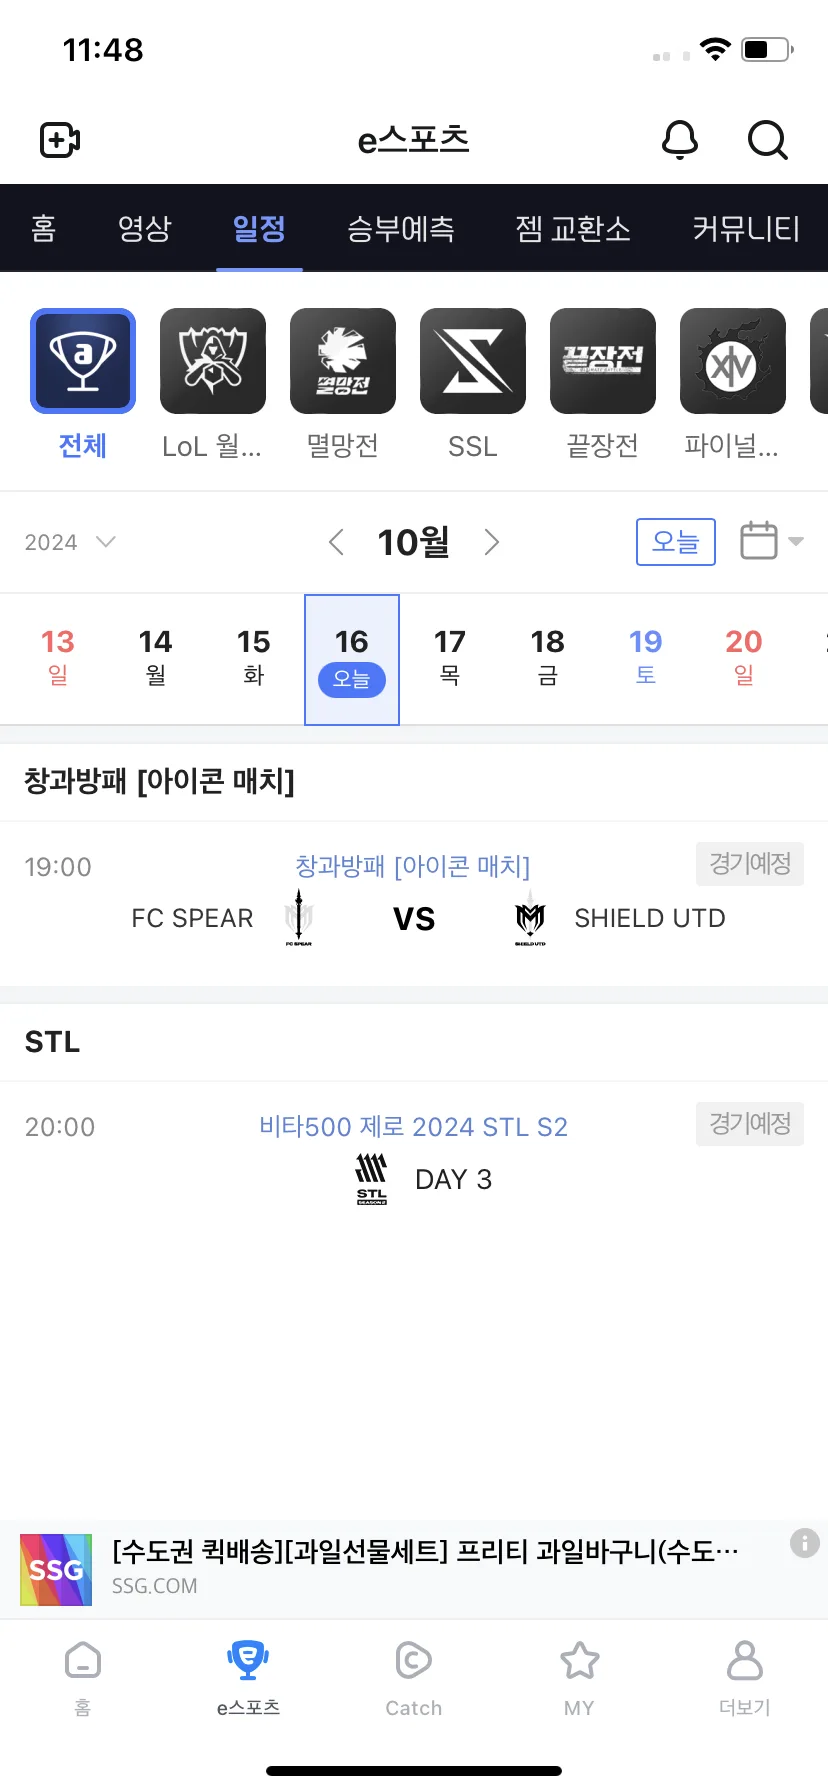The height and width of the screenshot is (1792, 828).
Task: Expand the 2024 year dropdown
Action: [x=70, y=542]
